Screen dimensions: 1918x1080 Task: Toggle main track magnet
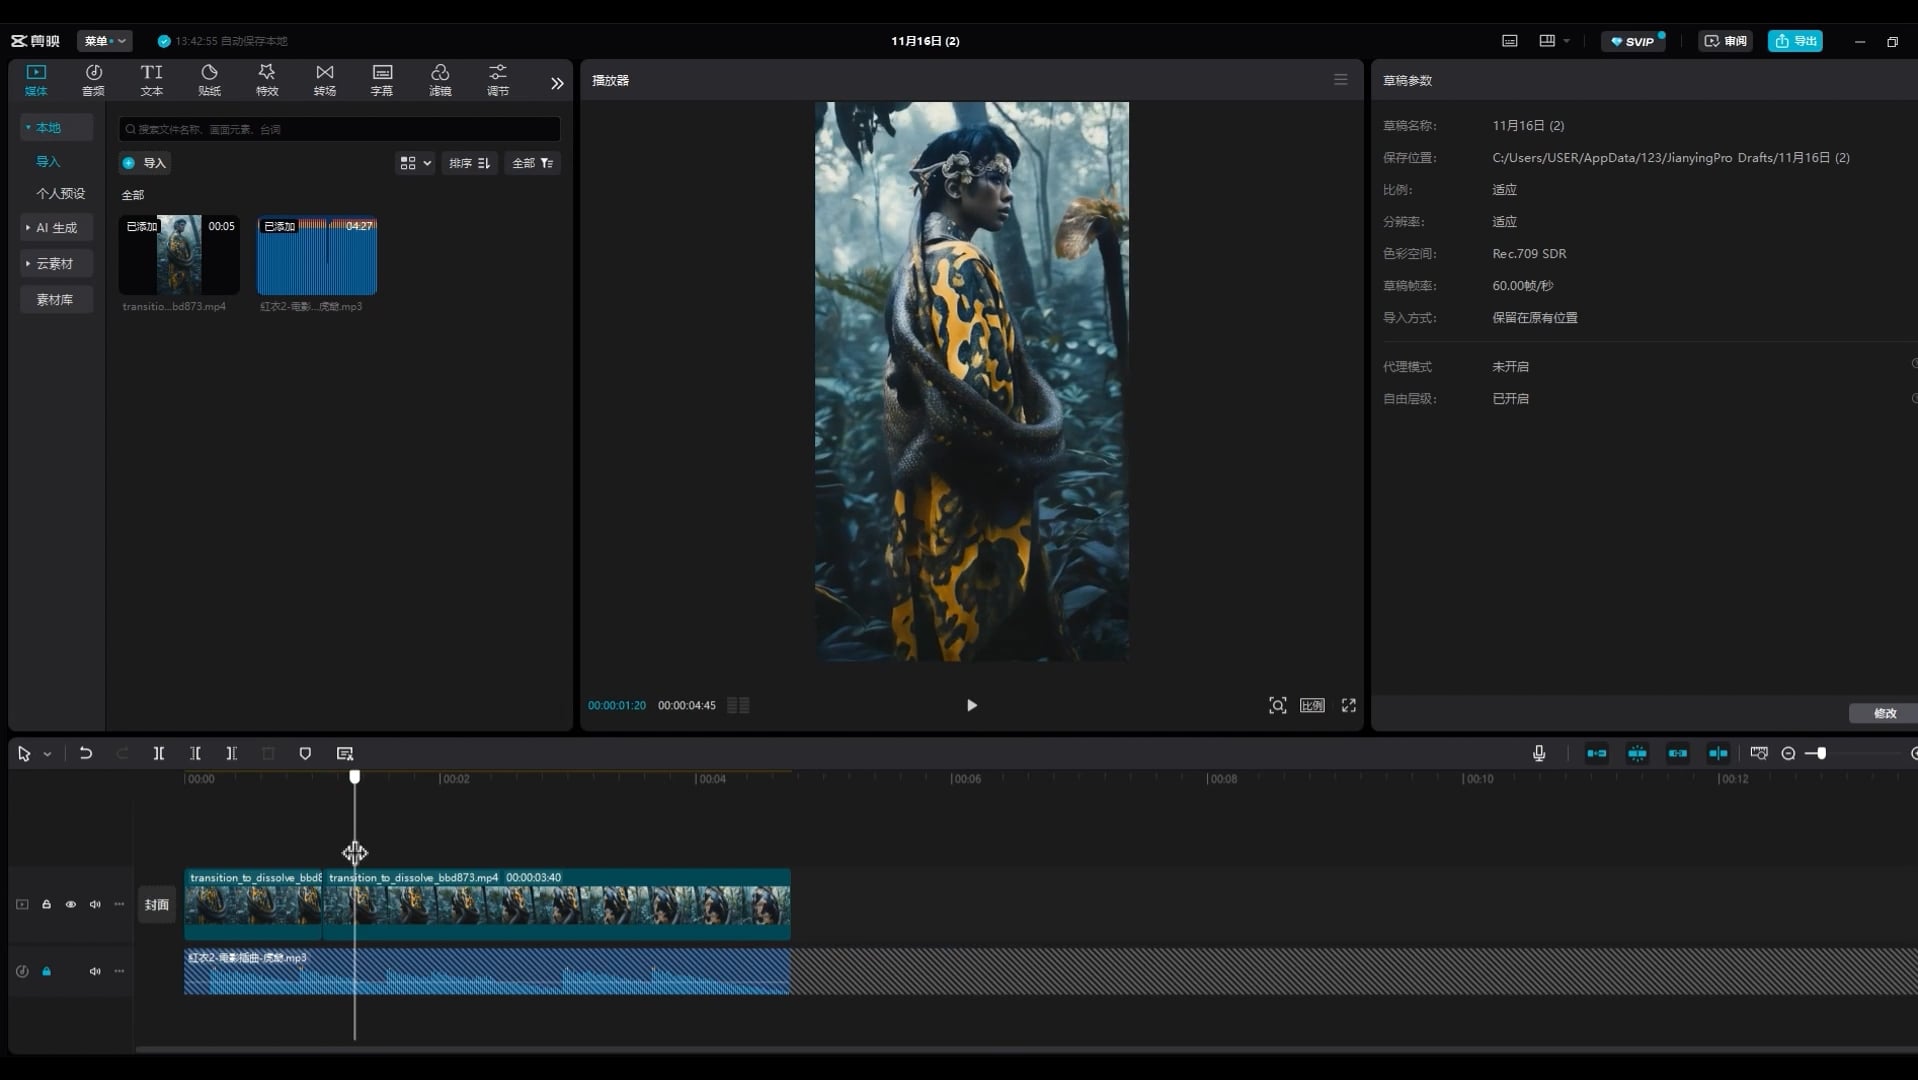coord(1597,754)
